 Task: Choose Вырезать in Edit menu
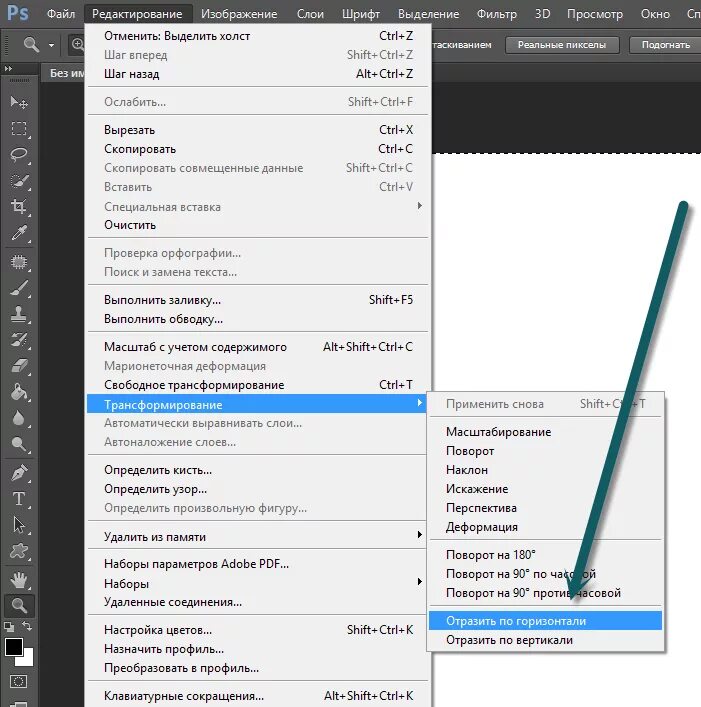257,130
